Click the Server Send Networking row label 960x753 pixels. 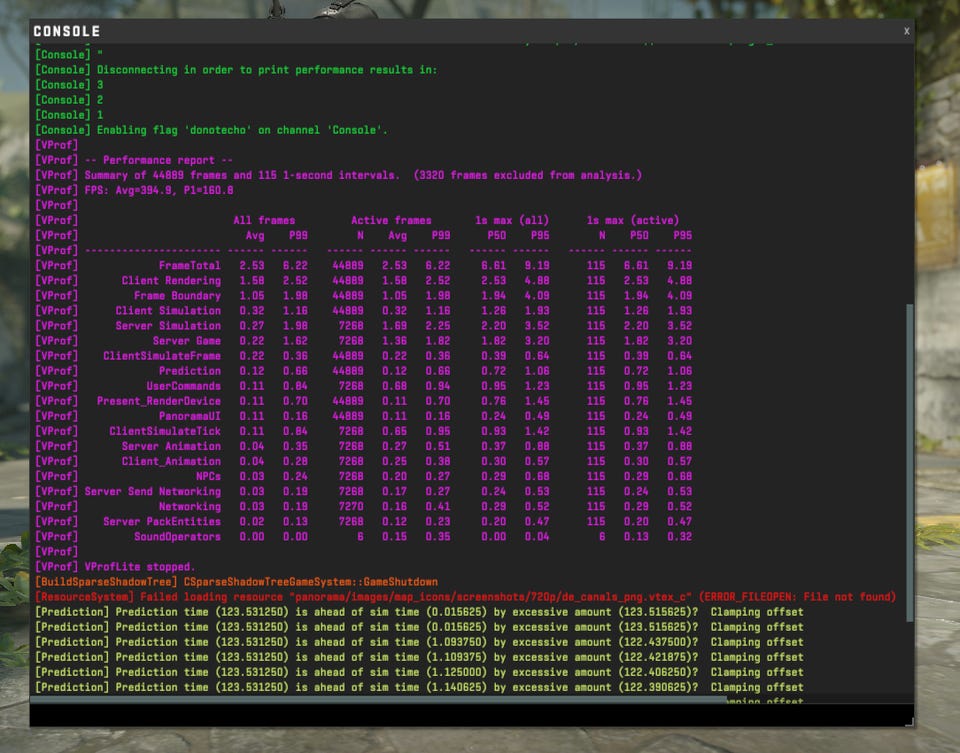coord(152,491)
